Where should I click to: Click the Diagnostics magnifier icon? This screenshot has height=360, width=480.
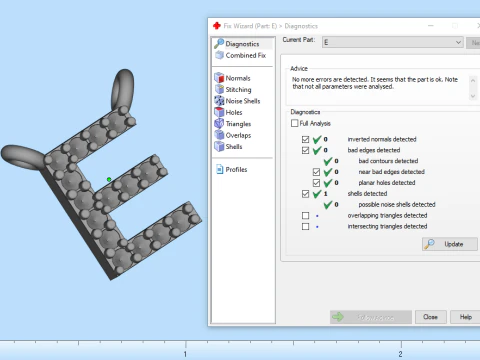click(x=219, y=44)
